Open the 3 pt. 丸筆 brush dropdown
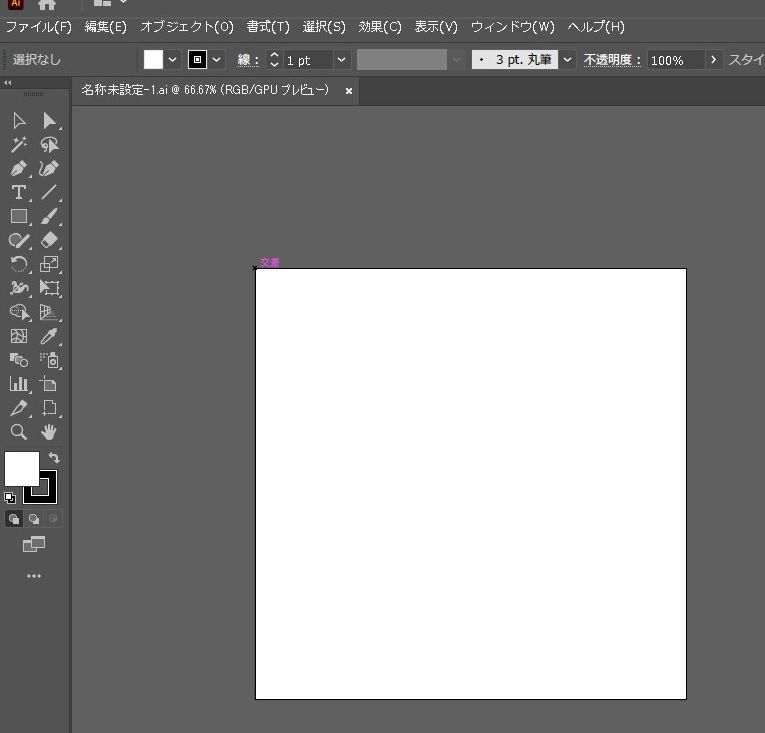Viewport: 765px width, 733px height. [568, 60]
